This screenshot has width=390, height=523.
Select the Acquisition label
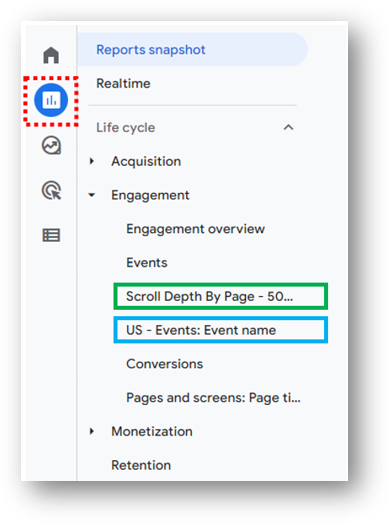click(146, 161)
